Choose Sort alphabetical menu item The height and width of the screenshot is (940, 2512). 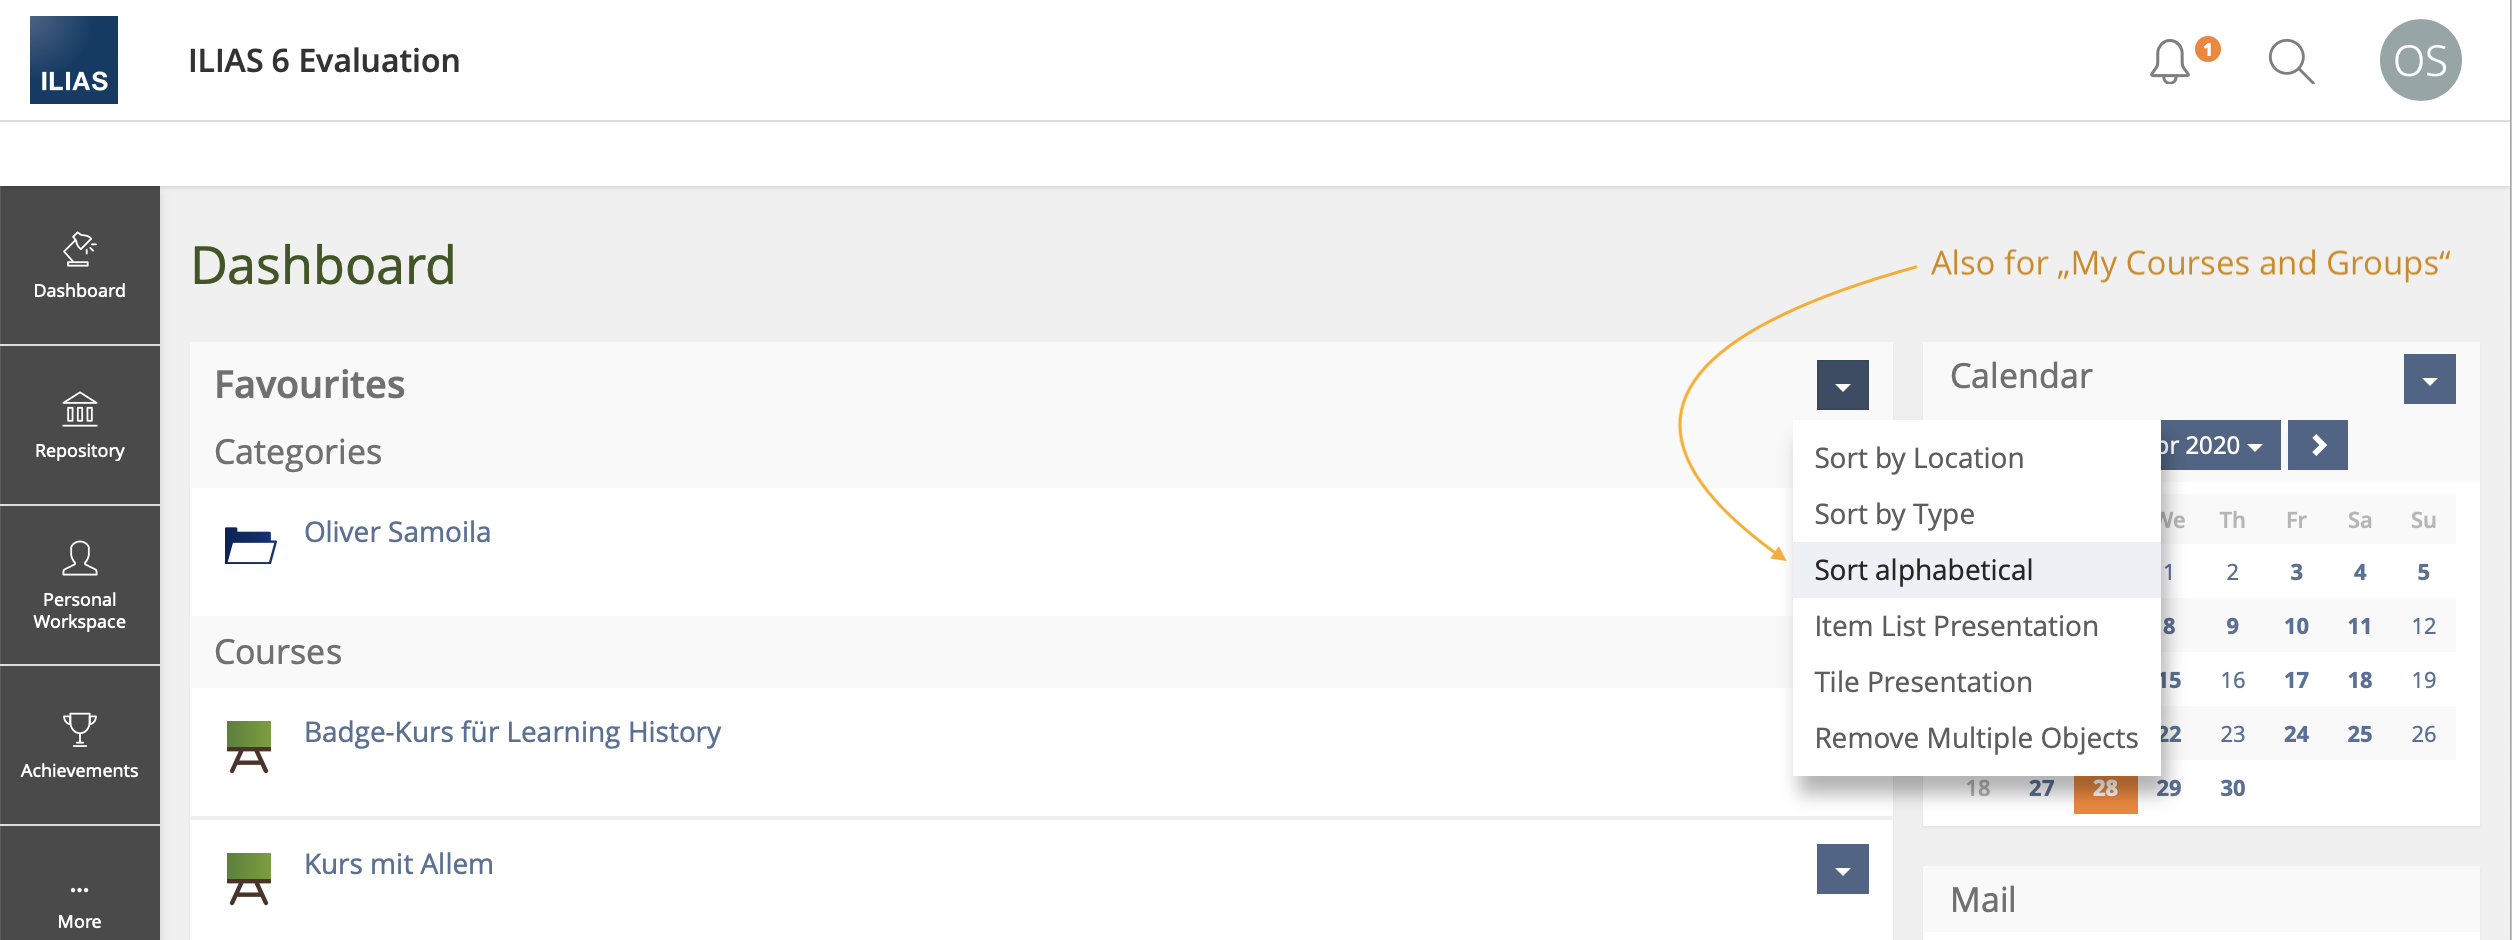click(x=1923, y=570)
